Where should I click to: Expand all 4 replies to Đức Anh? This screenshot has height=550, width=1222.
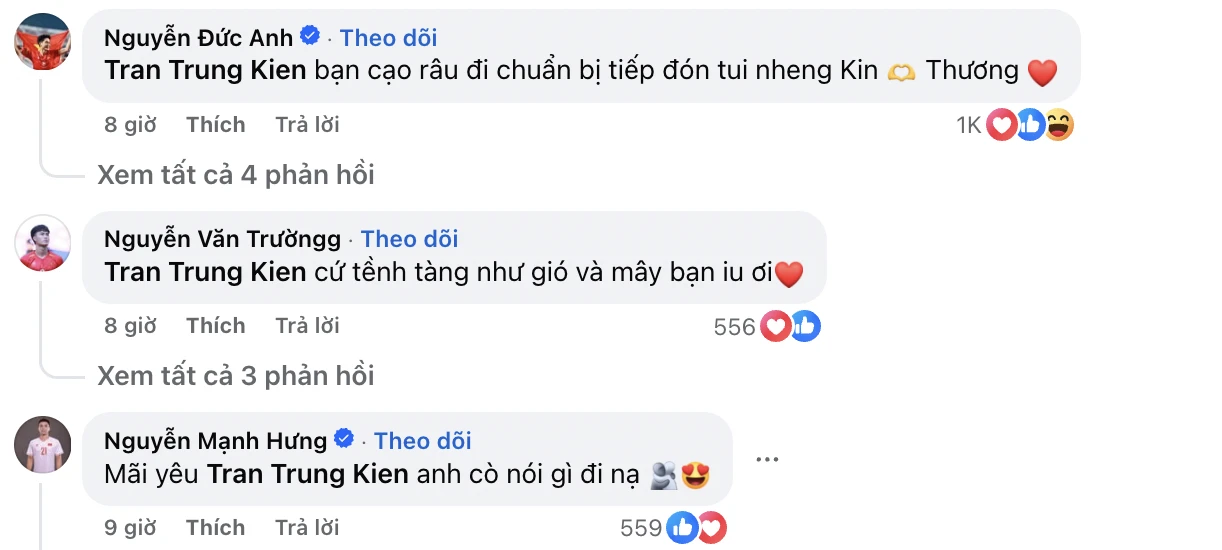tap(236, 175)
